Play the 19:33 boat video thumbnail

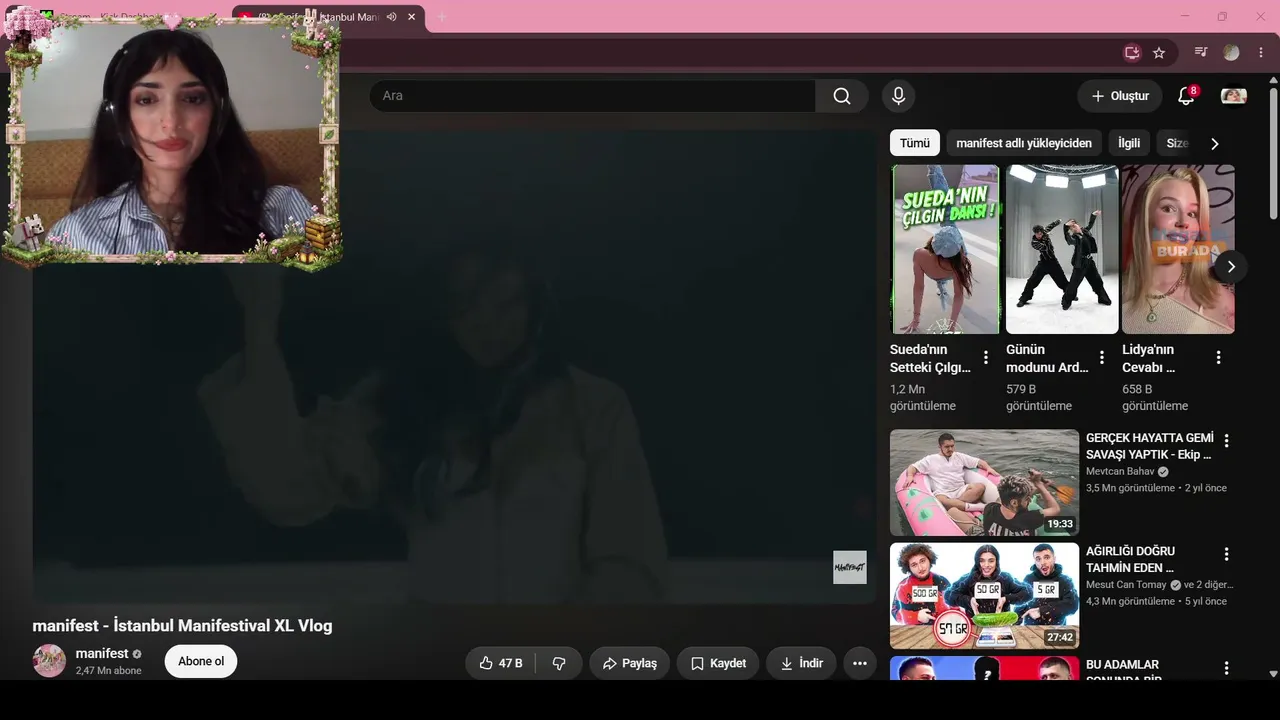click(984, 483)
